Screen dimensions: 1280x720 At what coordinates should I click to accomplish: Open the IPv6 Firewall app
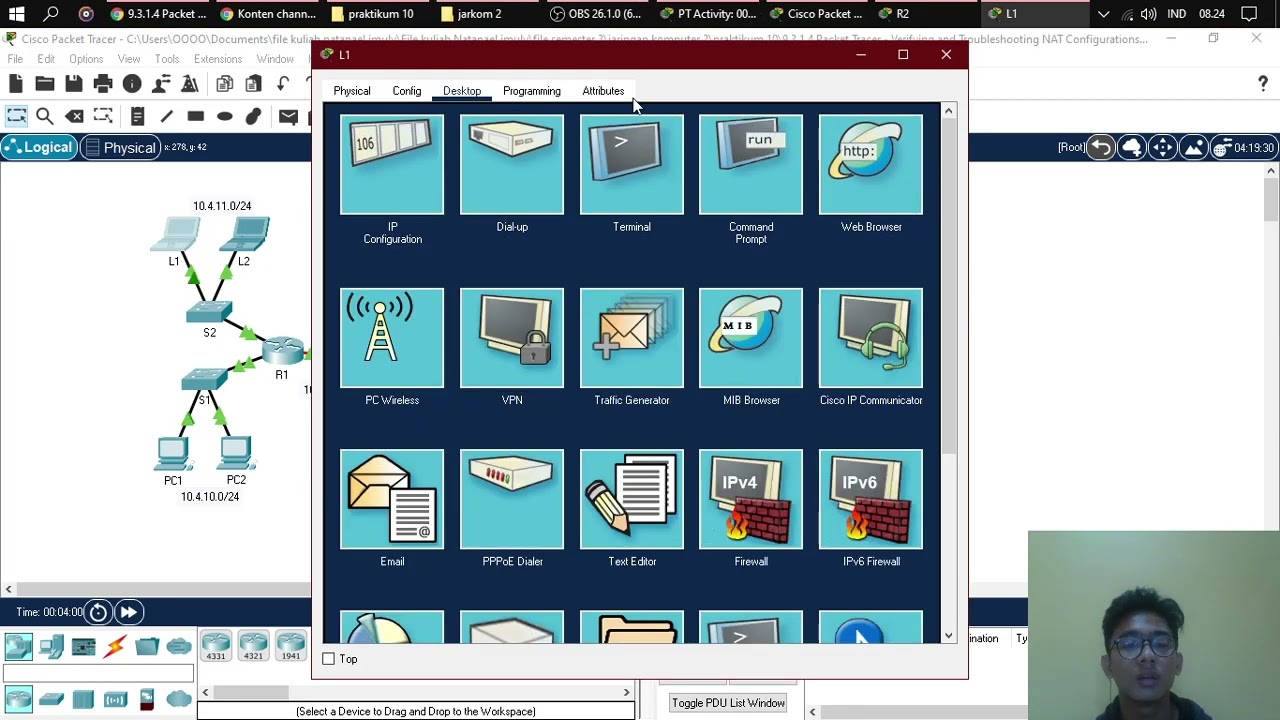[871, 499]
